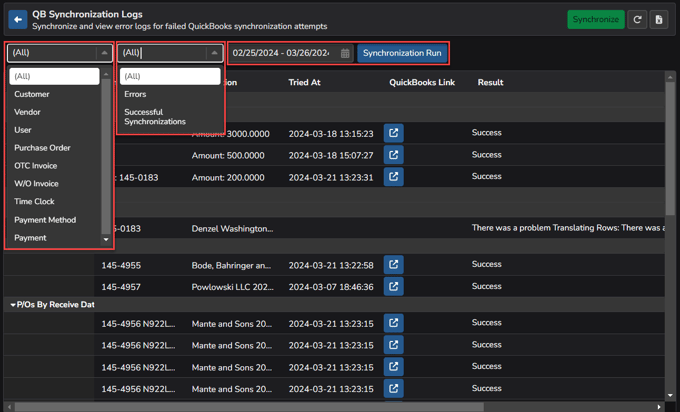Viewport: 680px width, 412px height.
Task: Click the Translating Rows error message
Action: pos(568,228)
